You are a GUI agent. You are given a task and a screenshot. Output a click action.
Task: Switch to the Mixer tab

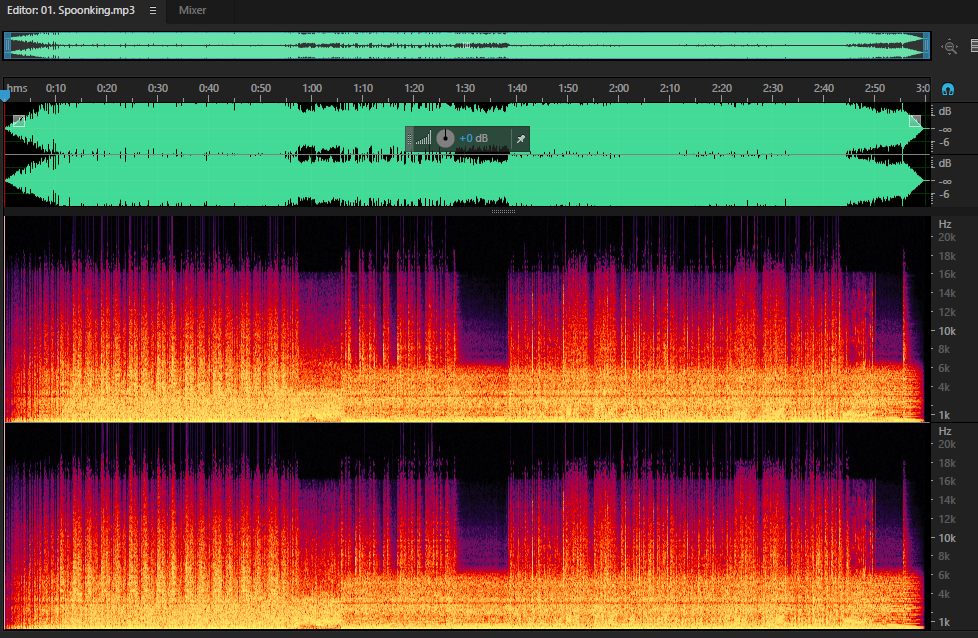click(192, 11)
